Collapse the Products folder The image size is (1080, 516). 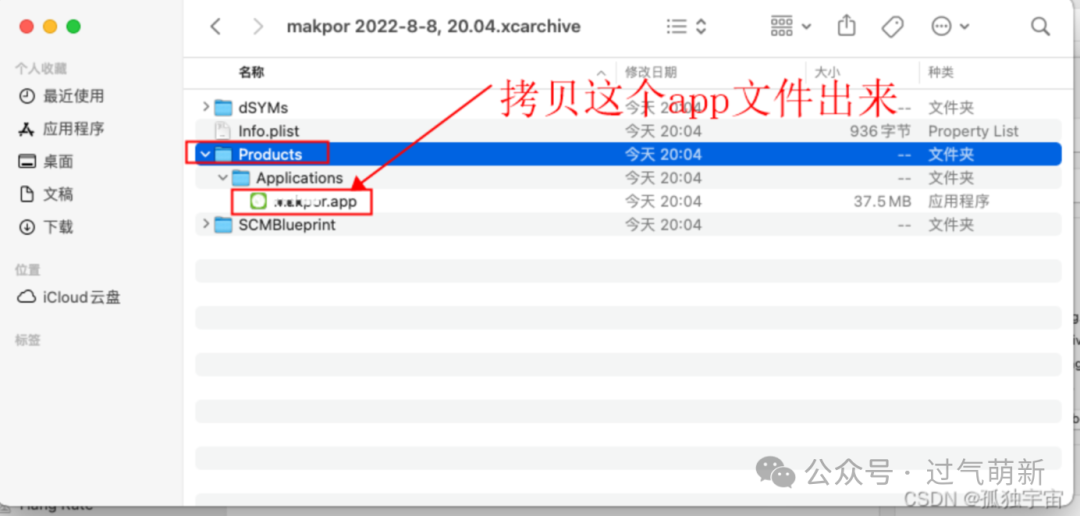click(205, 154)
